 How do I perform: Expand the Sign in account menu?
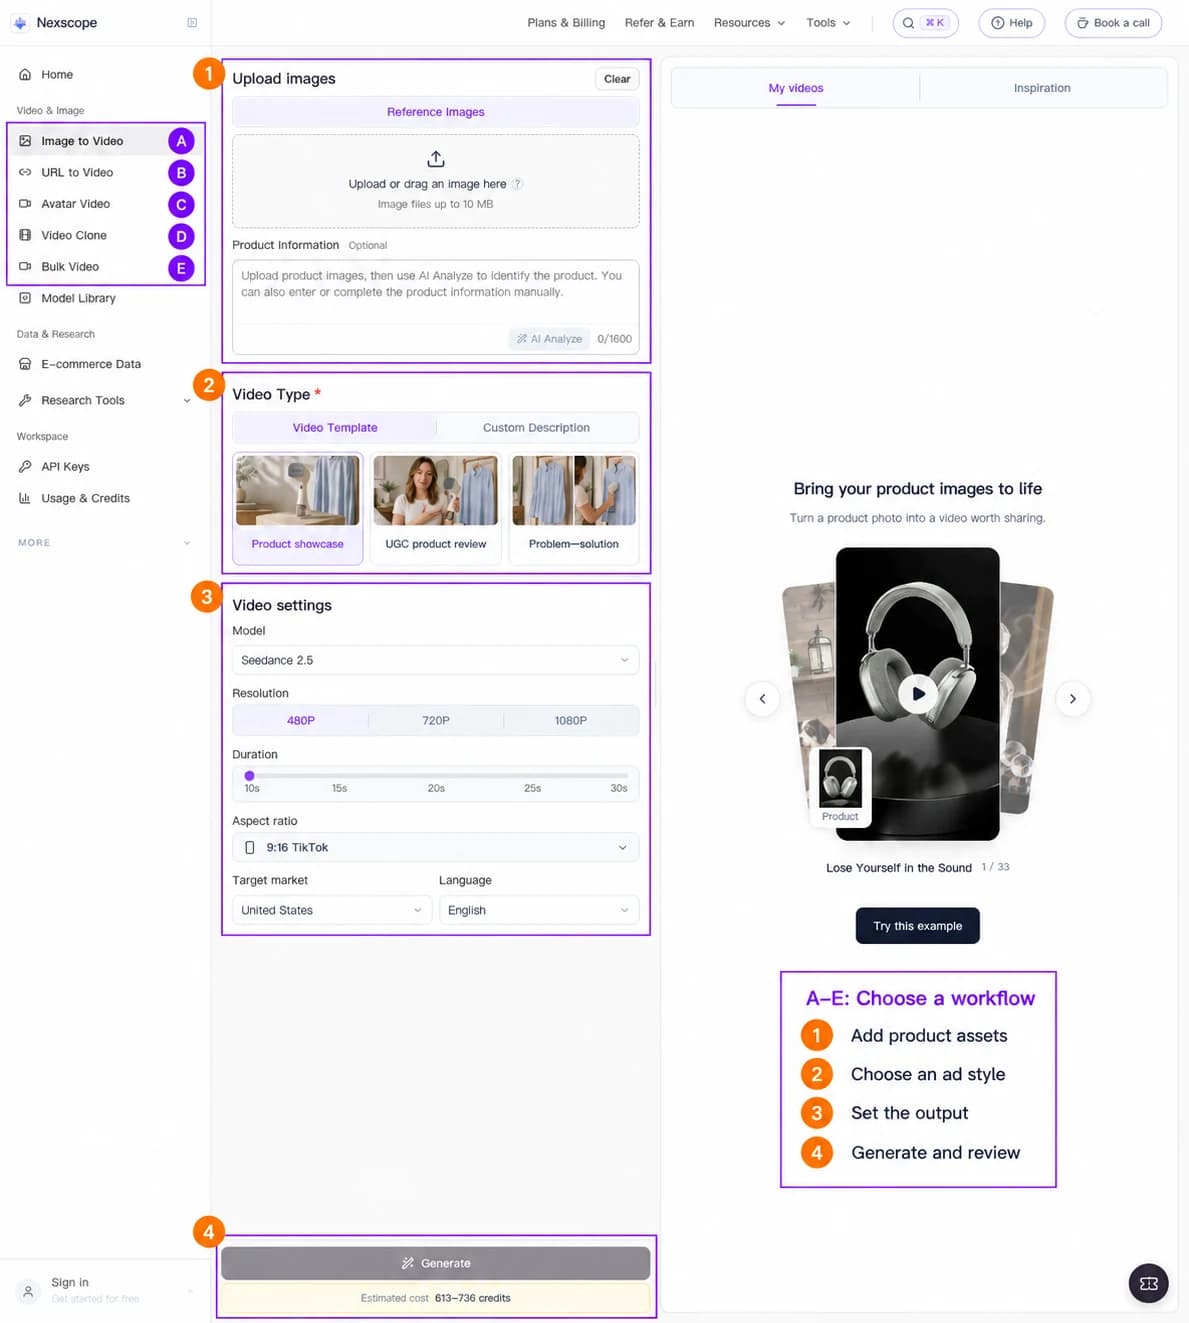[x=190, y=1291]
